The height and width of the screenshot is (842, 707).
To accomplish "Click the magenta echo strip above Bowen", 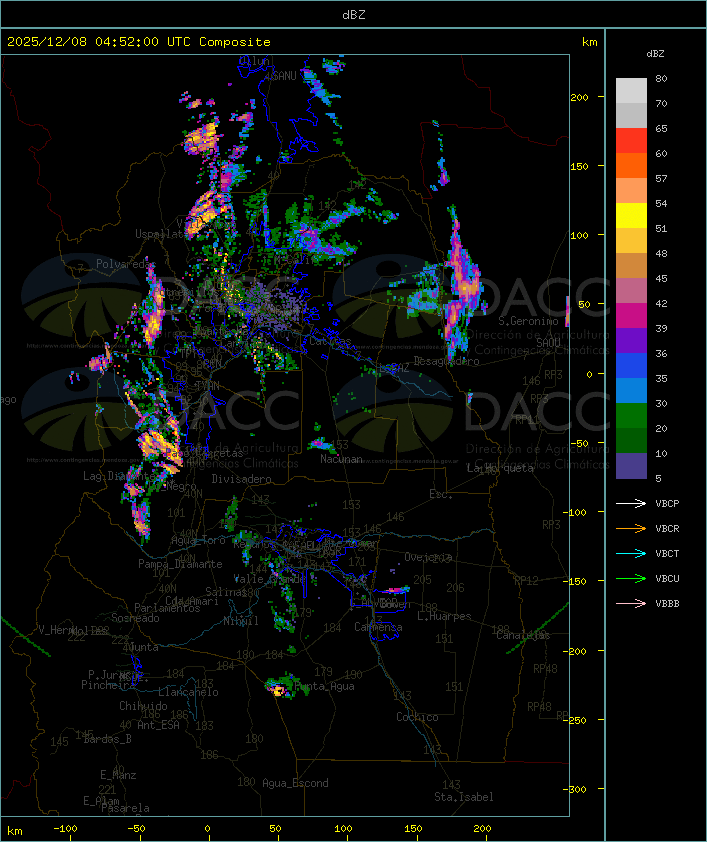I will [396, 590].
